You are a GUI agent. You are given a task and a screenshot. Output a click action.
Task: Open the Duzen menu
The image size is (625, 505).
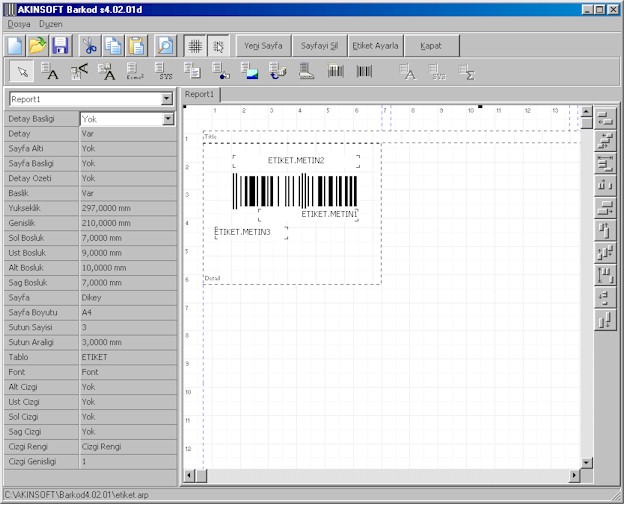point(51,24)
